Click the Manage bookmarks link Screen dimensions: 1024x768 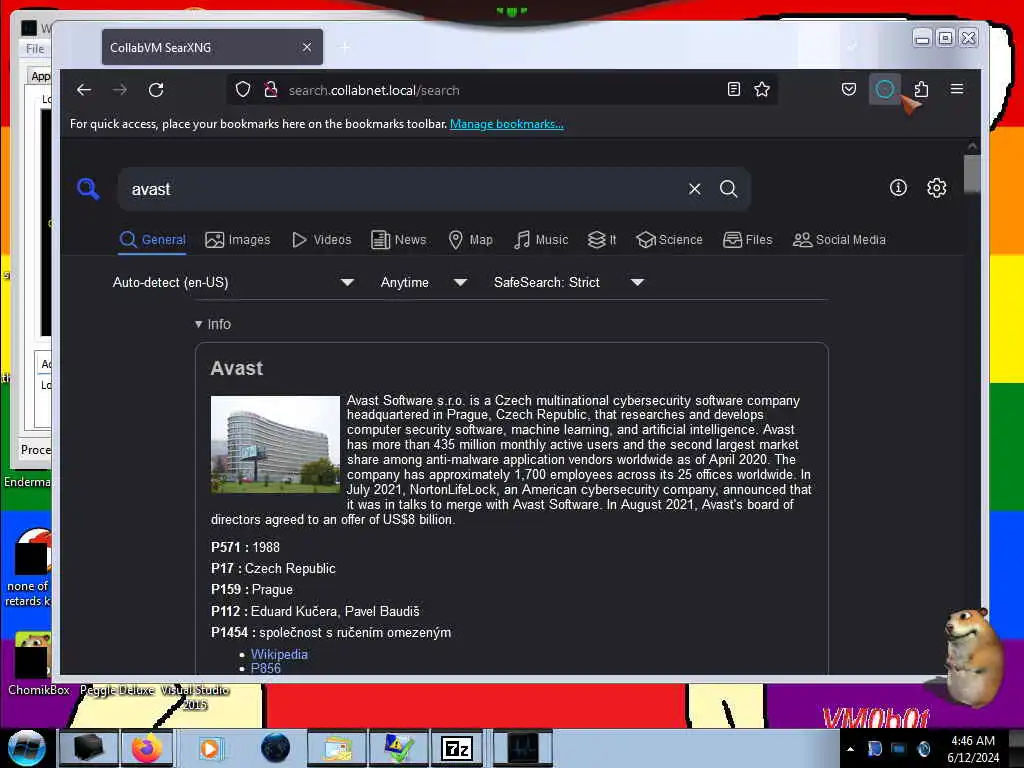point(507,123)
